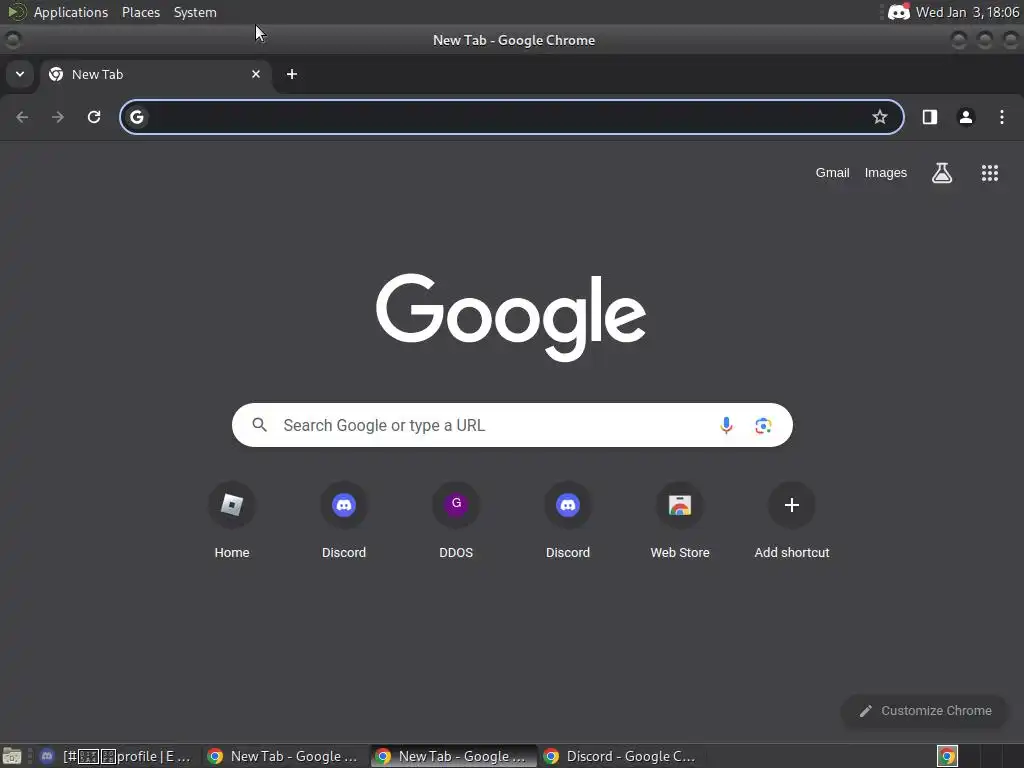Click the show desktop icon in the bottom panel
The height and width of the screenshot is (768, 1024).
click(x=12, y=756)
